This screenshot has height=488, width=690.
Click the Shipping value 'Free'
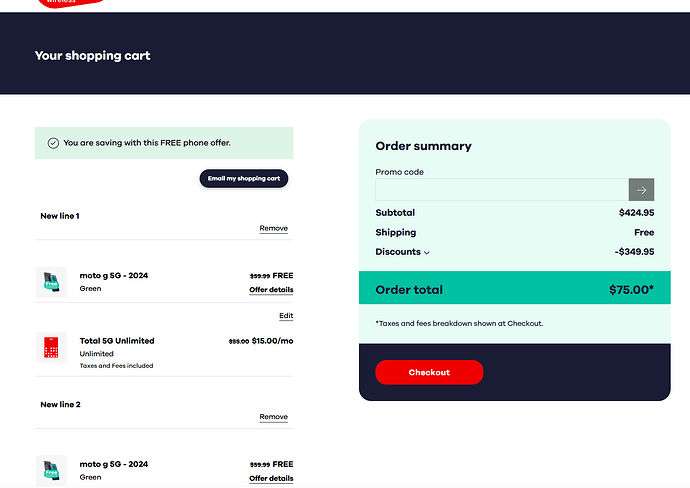pos(644,232)
